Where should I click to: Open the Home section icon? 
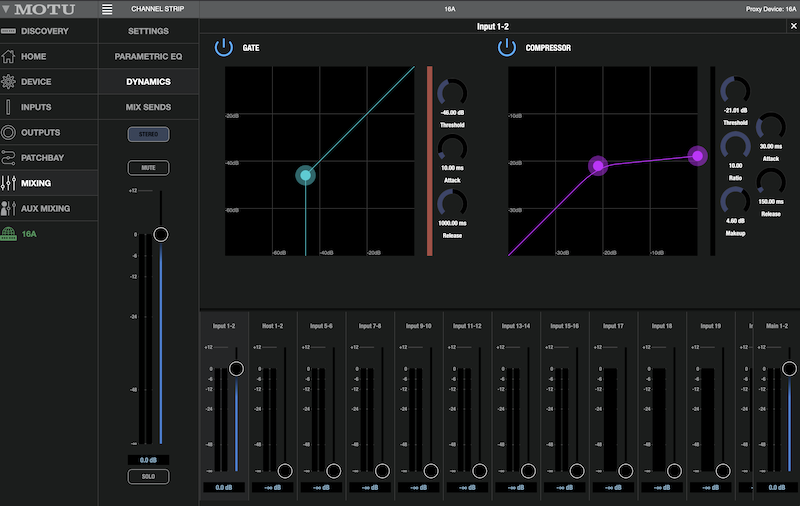tap(9, 57)
